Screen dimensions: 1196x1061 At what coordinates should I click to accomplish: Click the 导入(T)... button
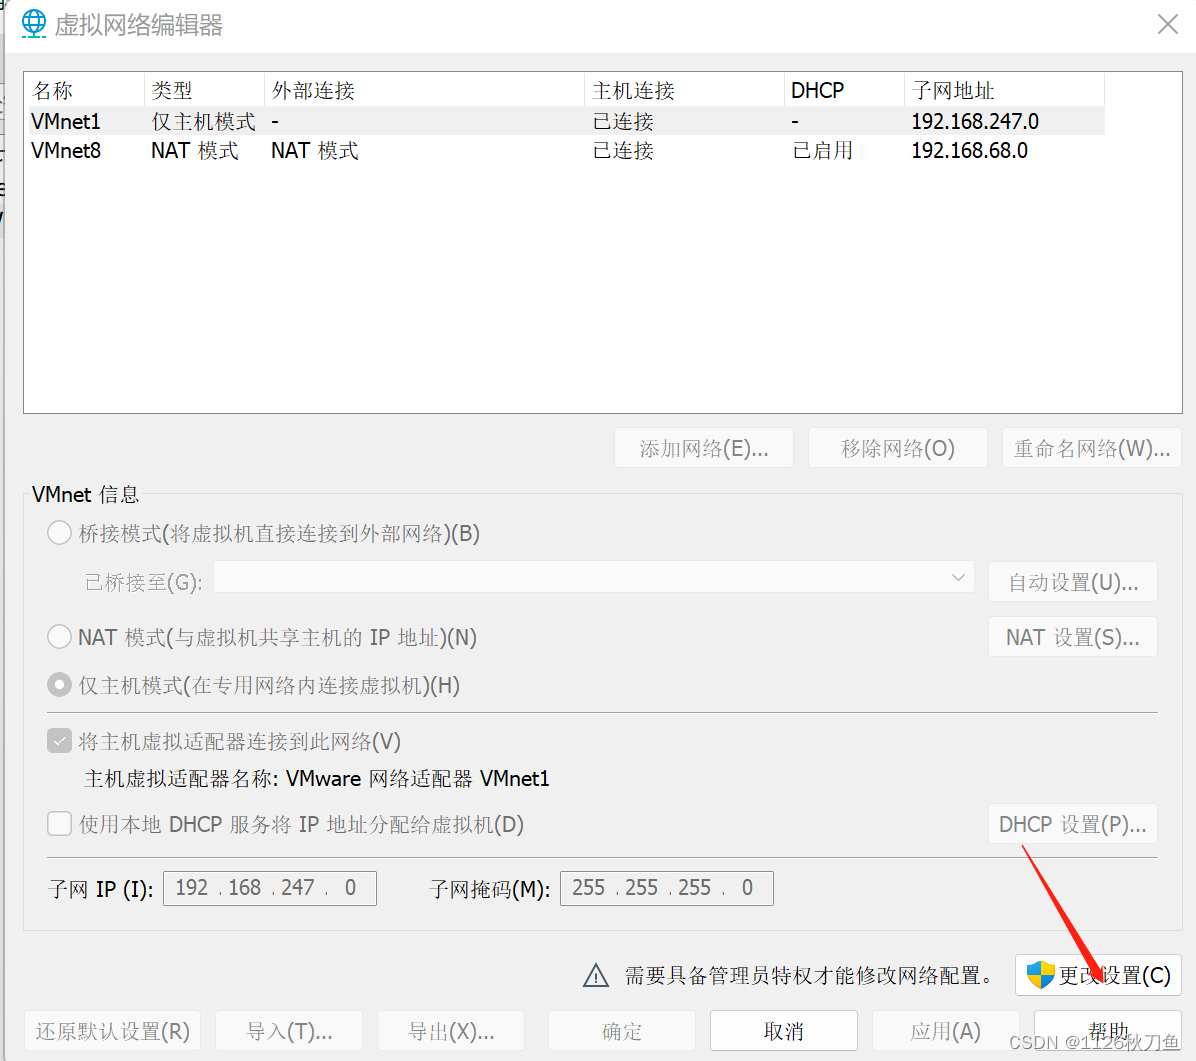[x=289, y=1031]
